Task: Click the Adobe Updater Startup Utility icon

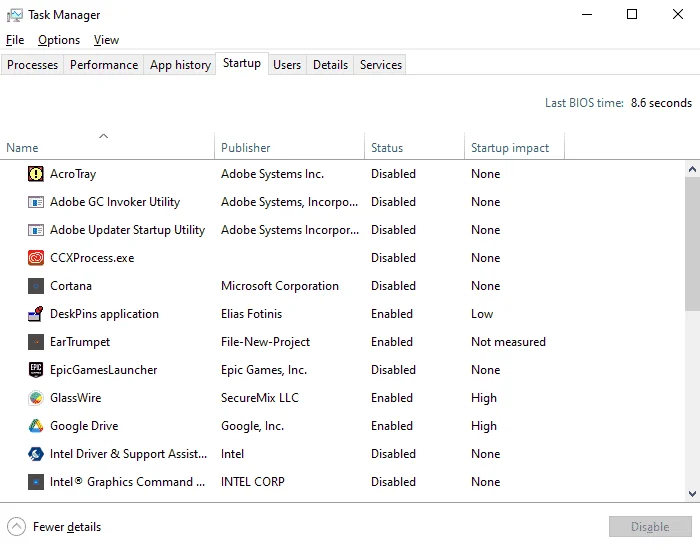Action: pyautogui.click(x=36, y=230)
